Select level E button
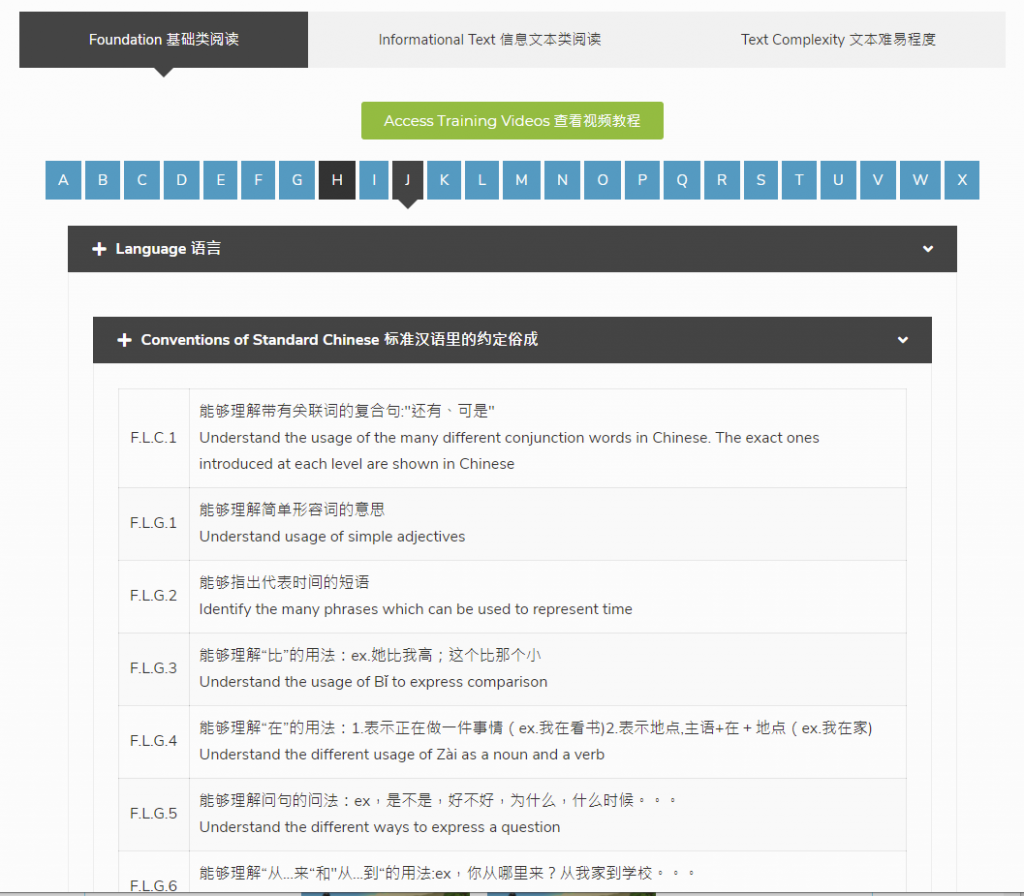 pos(221,180)
